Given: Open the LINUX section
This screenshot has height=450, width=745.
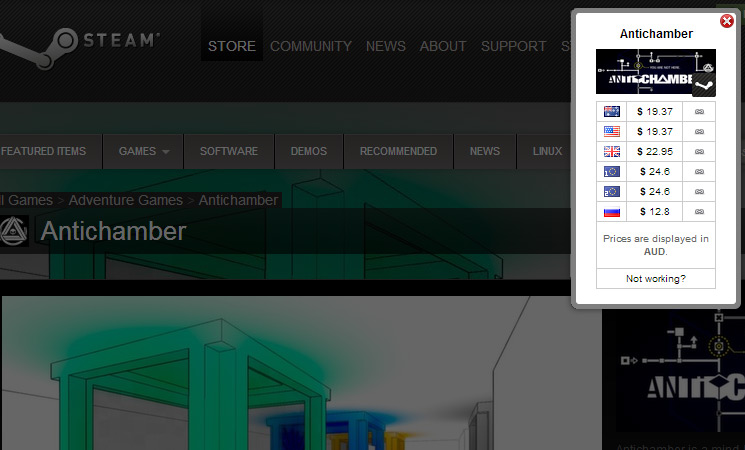Looking at the screenshot, I should (547, 151).
